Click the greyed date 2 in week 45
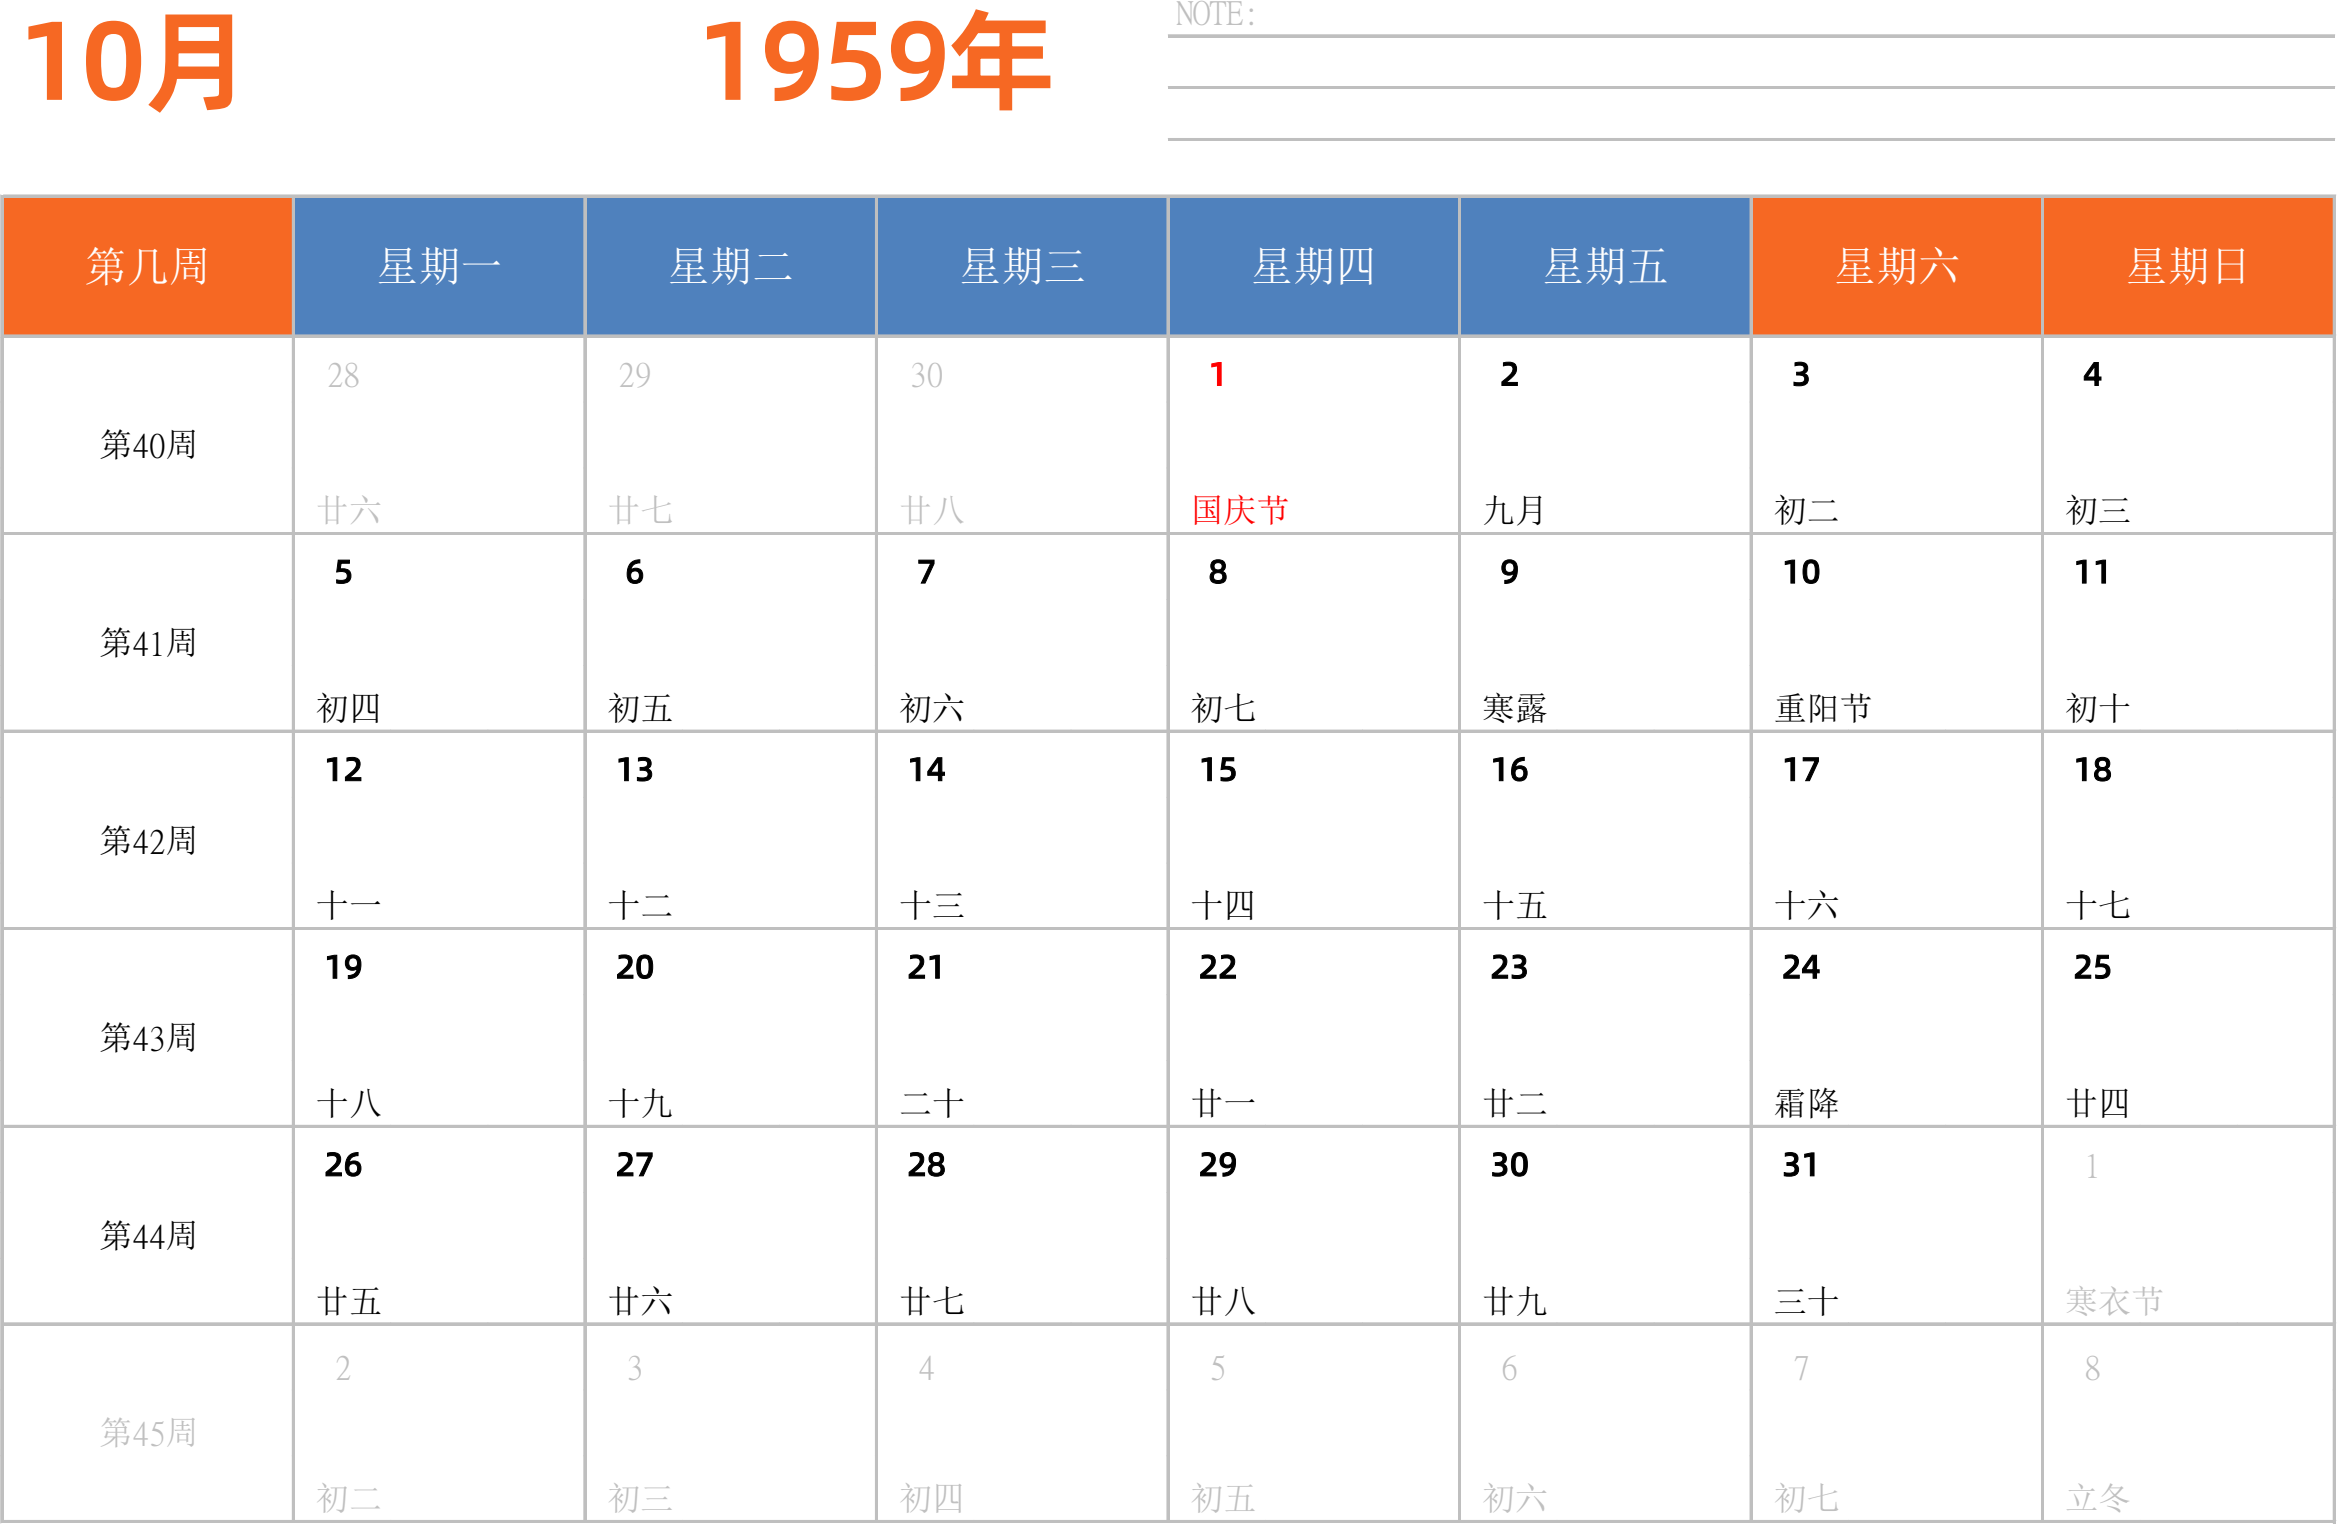Screen dimensions: 2337x1524 tap(343, 1368)
